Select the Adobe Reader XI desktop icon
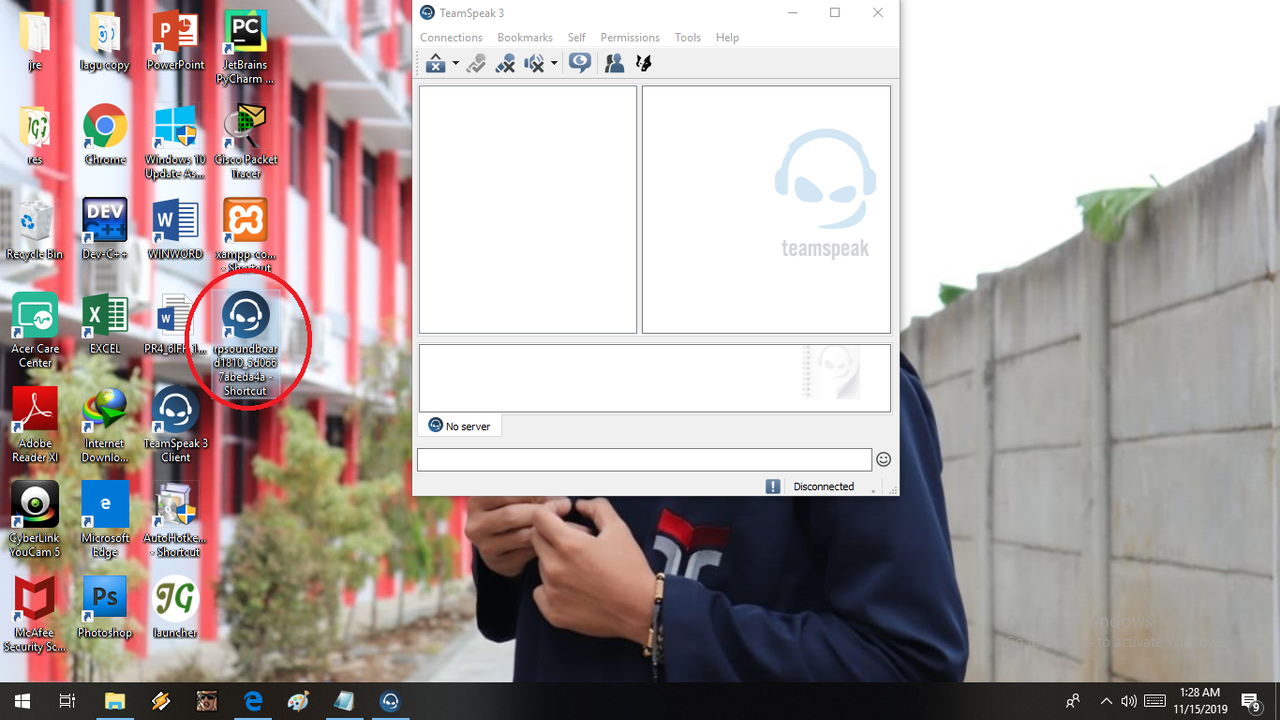 [x=35, y=425]
